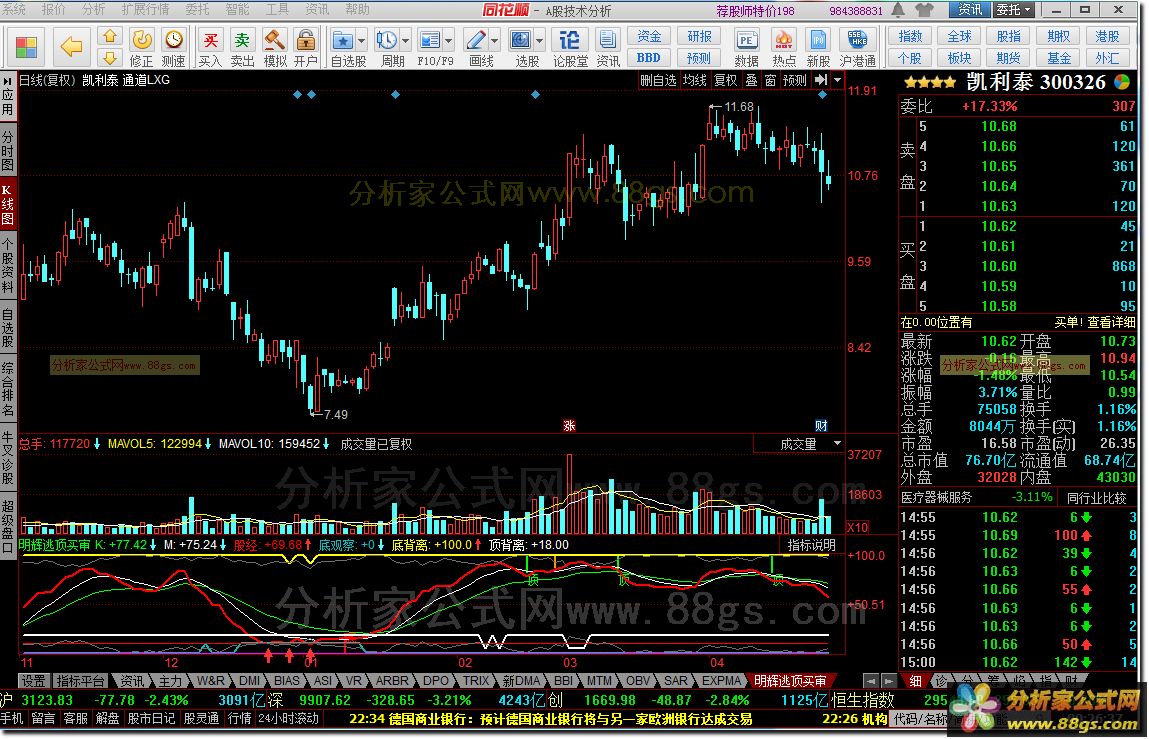1149x739 pixels.
Task: Open the 沪港通 SSE HKE icon
Action: pyautogui.click(x=857, y=40)
